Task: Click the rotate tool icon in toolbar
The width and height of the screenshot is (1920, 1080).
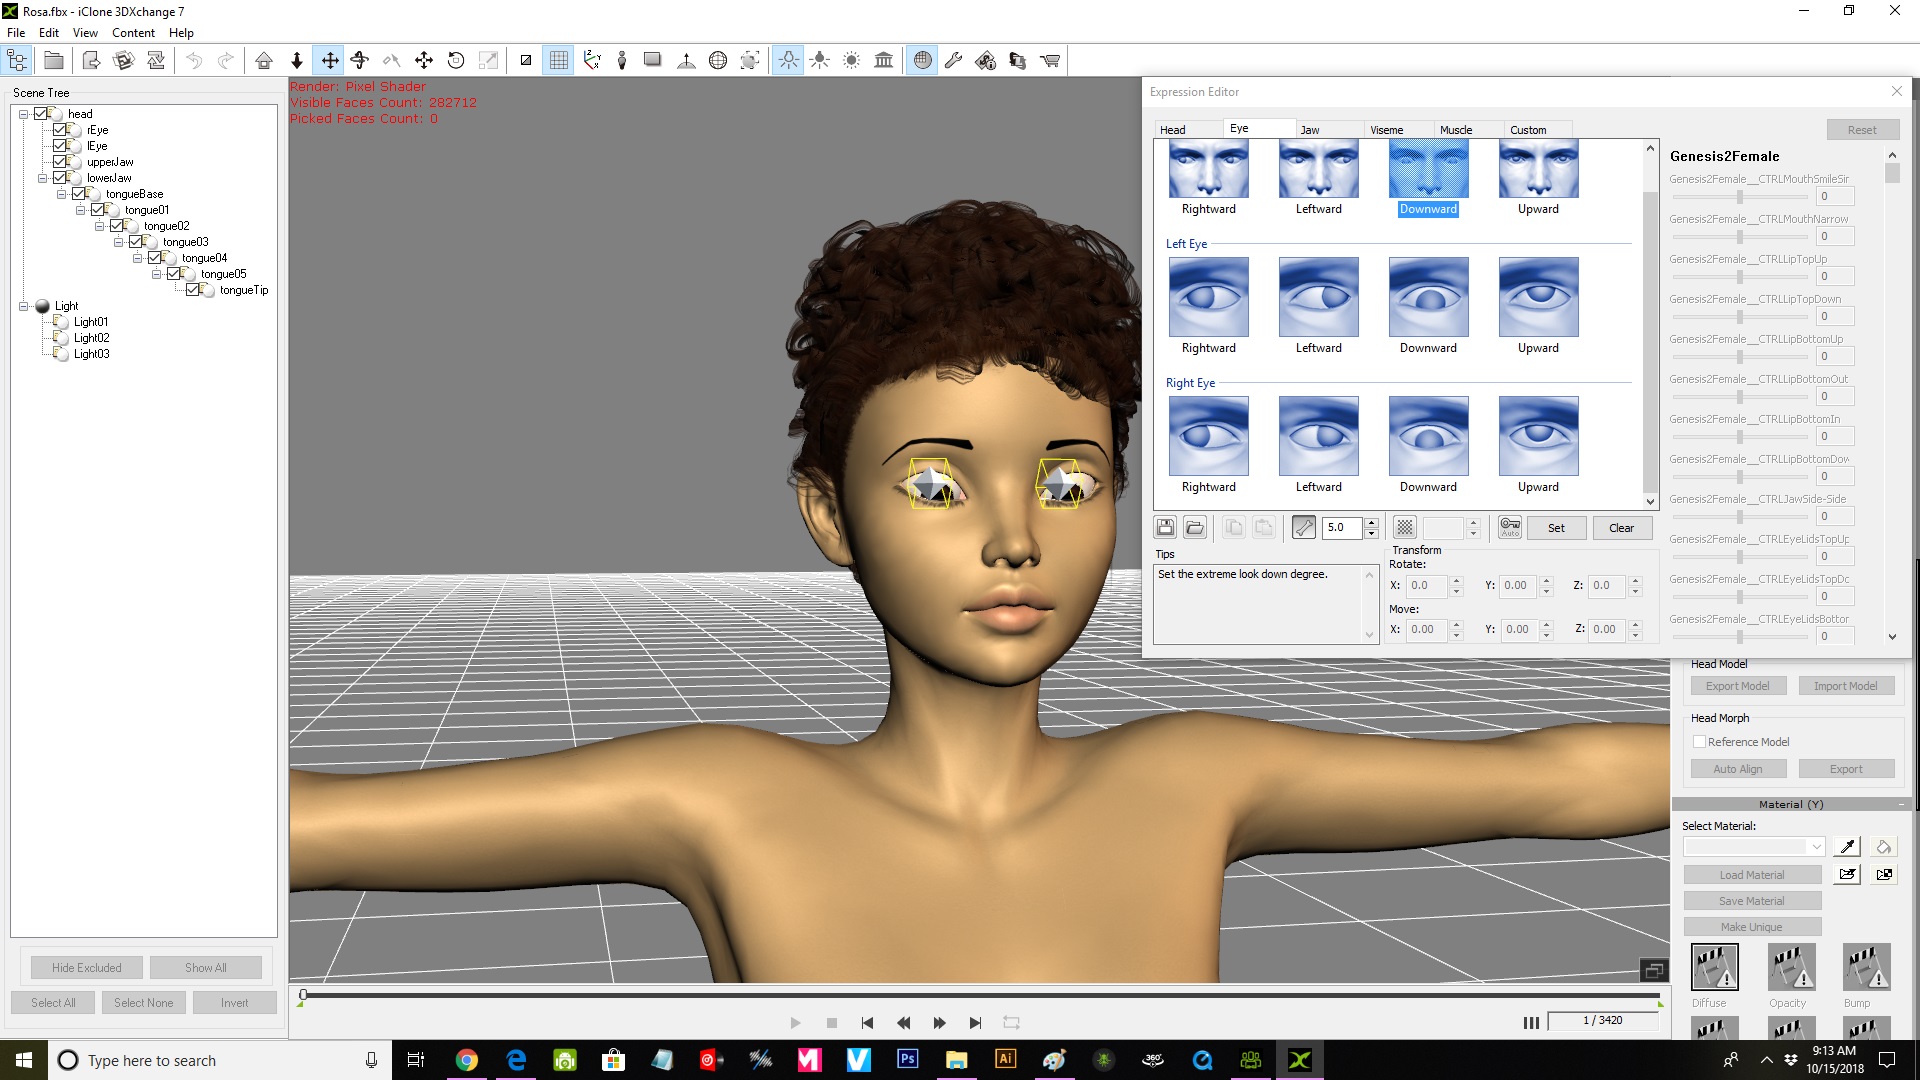Action: click(456, 61)
